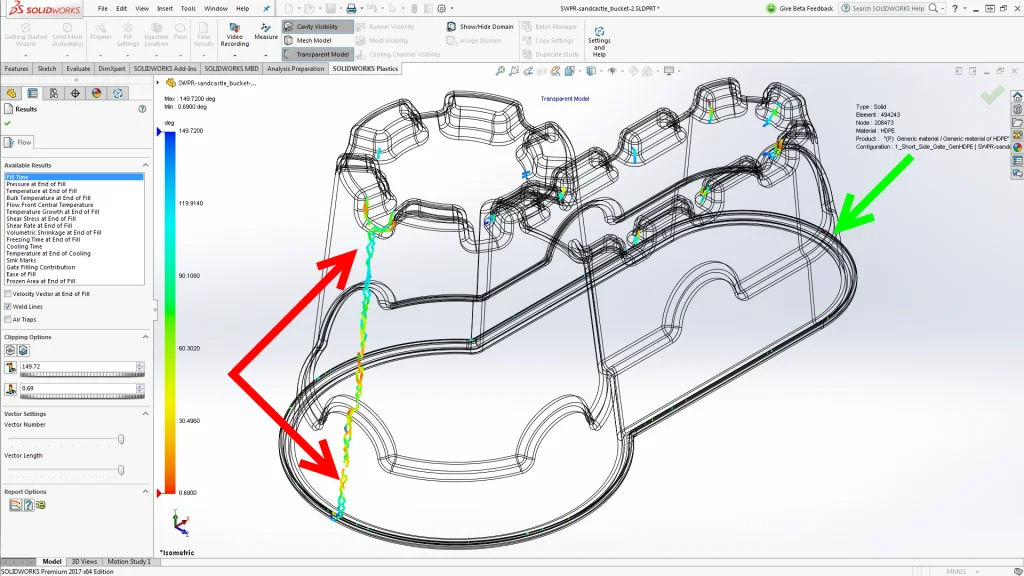Click the Vector Number slider handle
This screenshot has width=1024, height=576.
[x=121, y=439]
